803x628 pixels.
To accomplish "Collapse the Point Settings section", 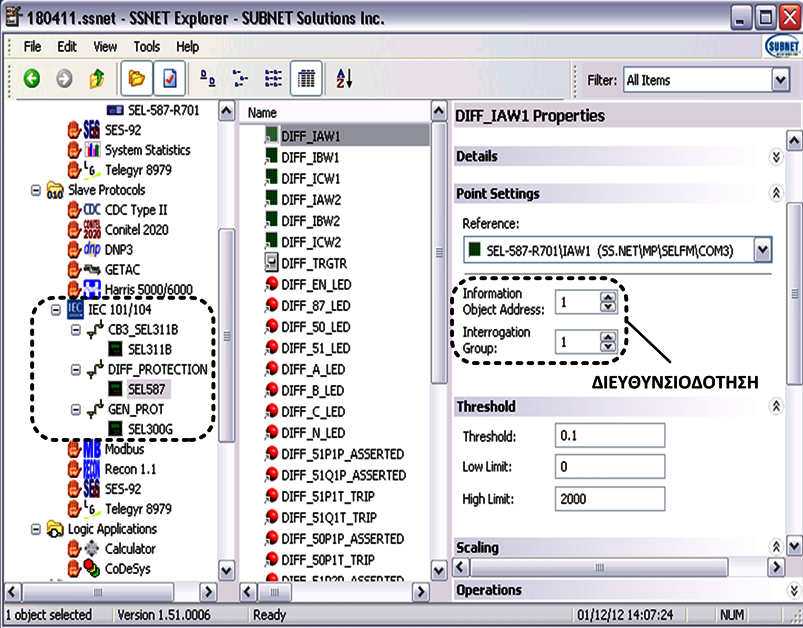I will [x=776, y=194].
